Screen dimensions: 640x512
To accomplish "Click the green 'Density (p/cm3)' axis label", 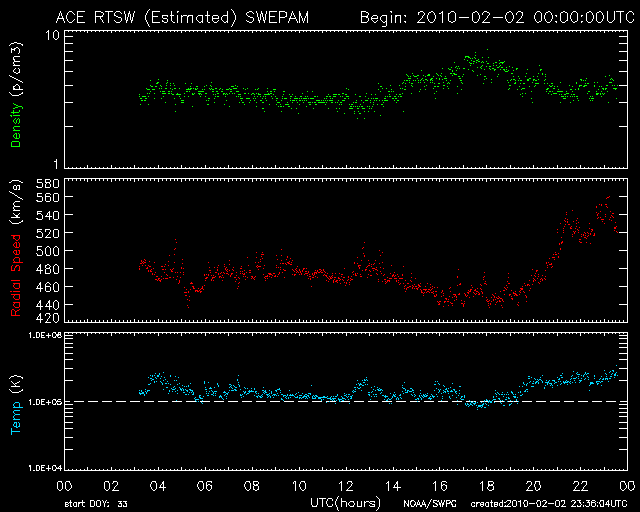I will point(16,95).
